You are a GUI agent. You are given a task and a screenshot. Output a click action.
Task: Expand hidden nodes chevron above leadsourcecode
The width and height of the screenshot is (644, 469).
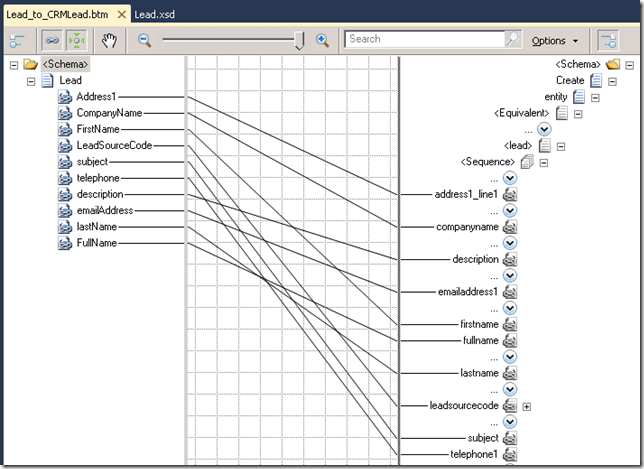pyautogui.click(x=510, y=389)
